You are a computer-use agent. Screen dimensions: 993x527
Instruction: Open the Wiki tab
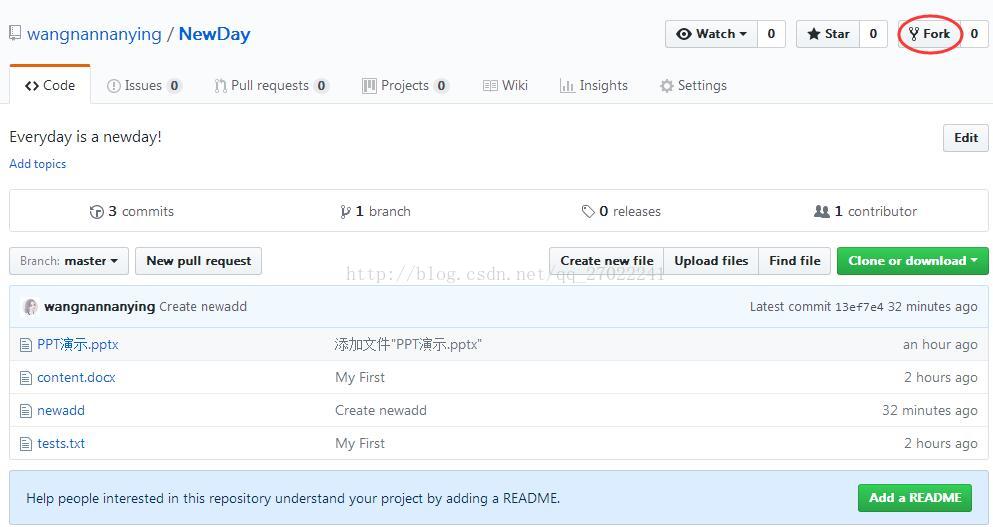click(x=505, y=86)
